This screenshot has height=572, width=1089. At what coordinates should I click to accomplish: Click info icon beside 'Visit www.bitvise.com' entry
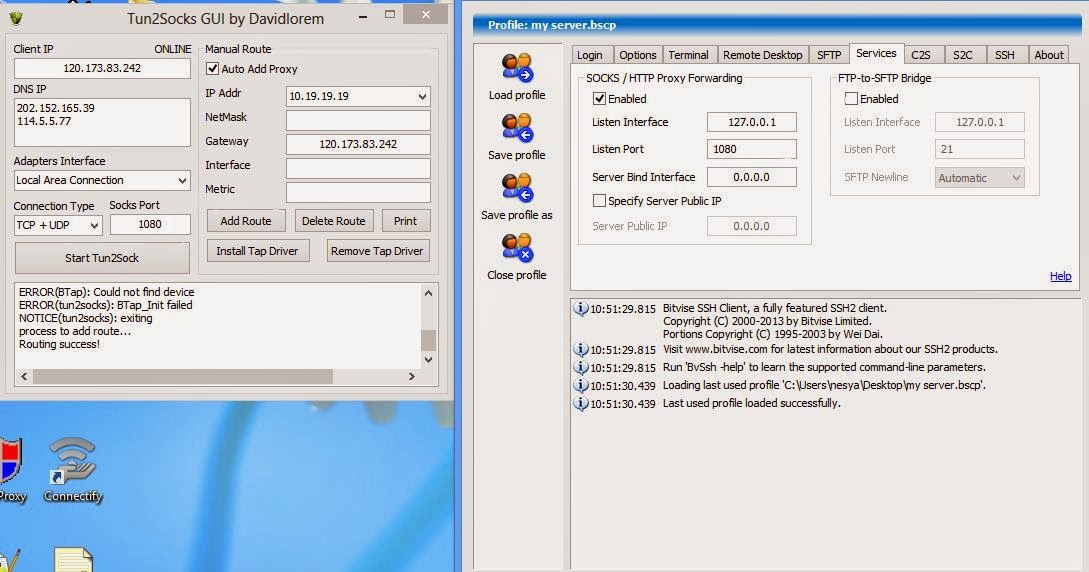tap(581, 349)
